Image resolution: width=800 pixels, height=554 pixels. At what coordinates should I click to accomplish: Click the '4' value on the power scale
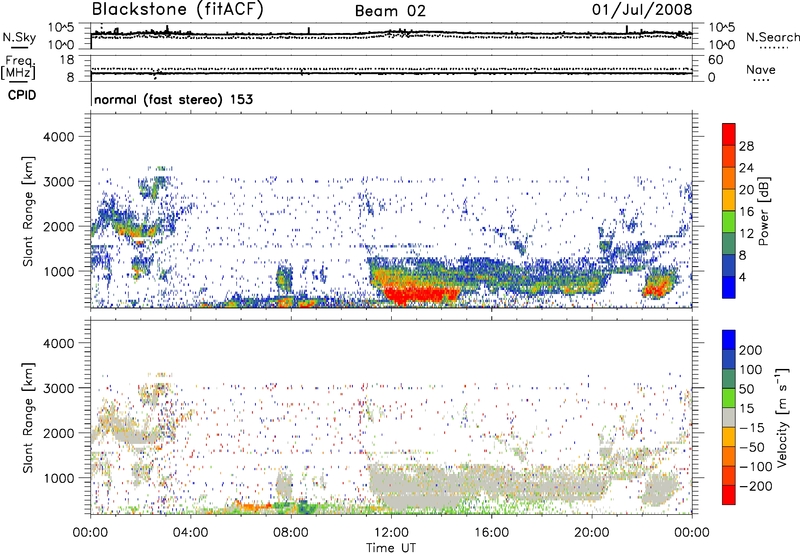coord(742,277)
